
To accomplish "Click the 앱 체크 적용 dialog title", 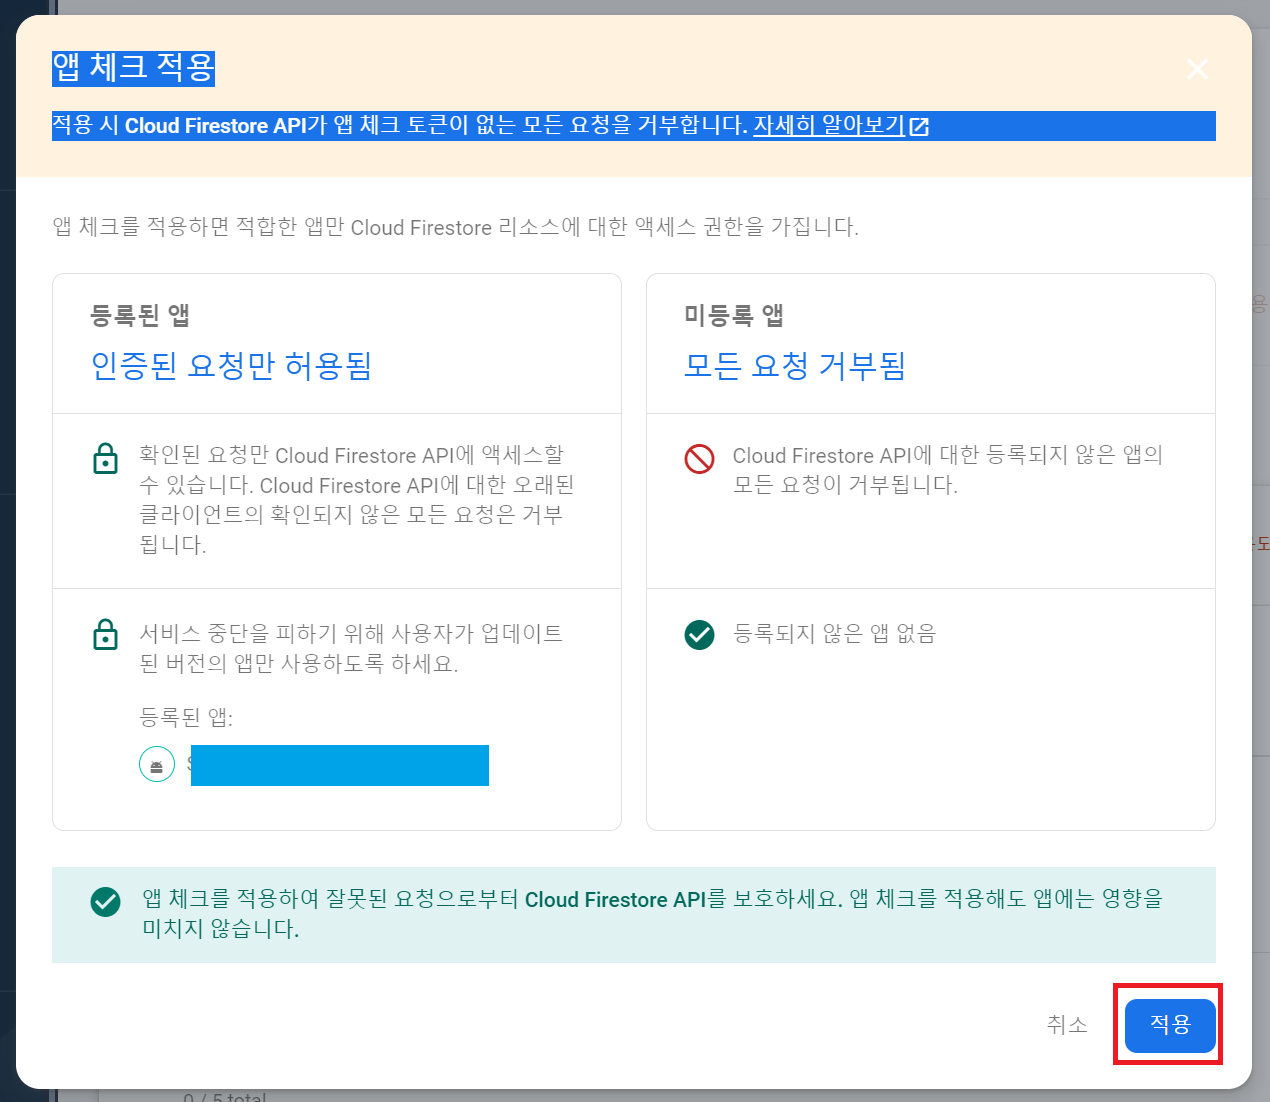I will tap(133, 68).
